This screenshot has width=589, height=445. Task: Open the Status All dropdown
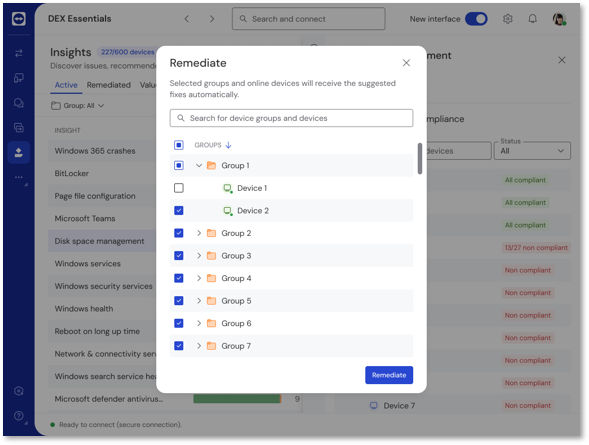pyautogui.click(x=532, y=151)
